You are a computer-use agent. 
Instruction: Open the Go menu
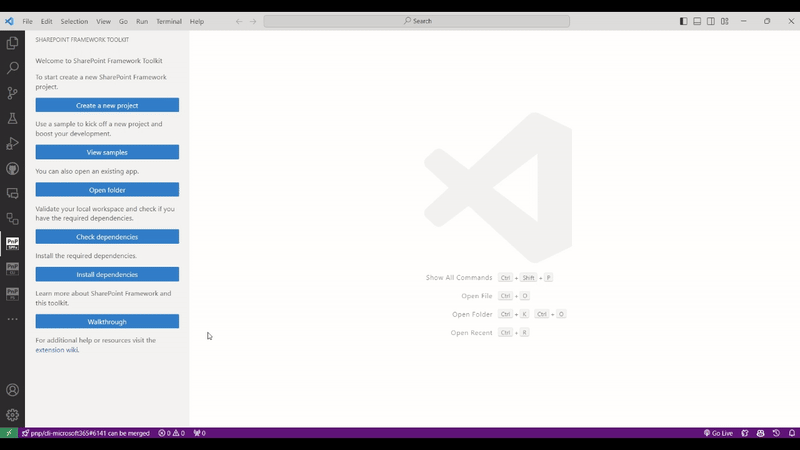point(123,21)
